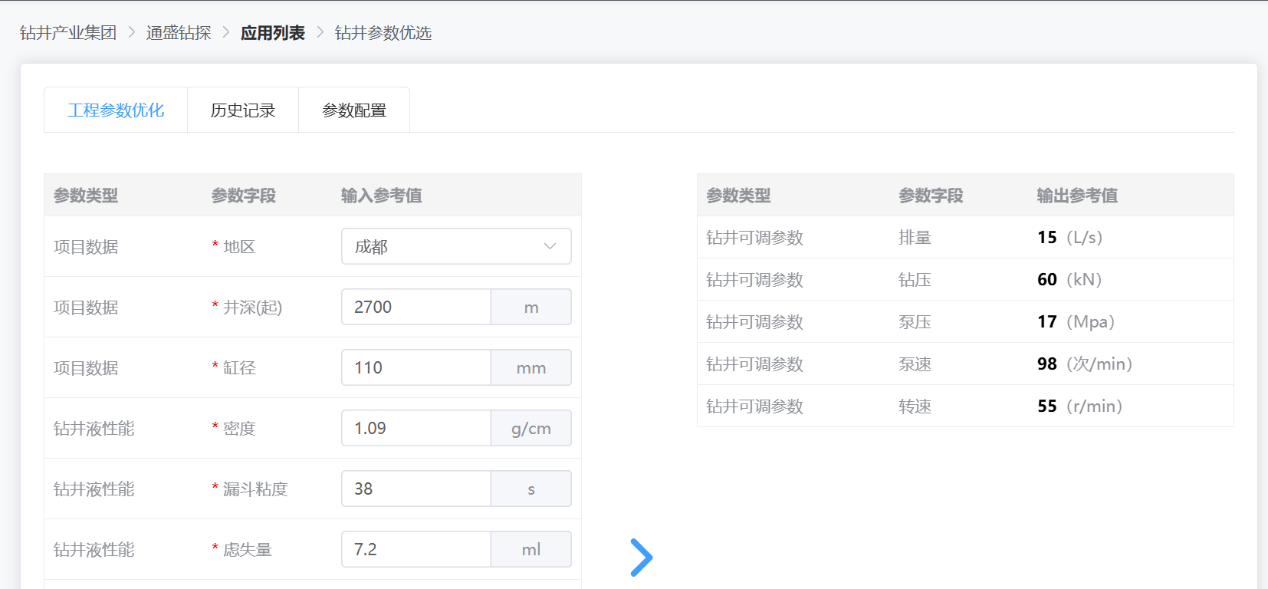Click the blue right arrow icon
This screenshot has height=589, width=1268.
(x=641, y=557)
